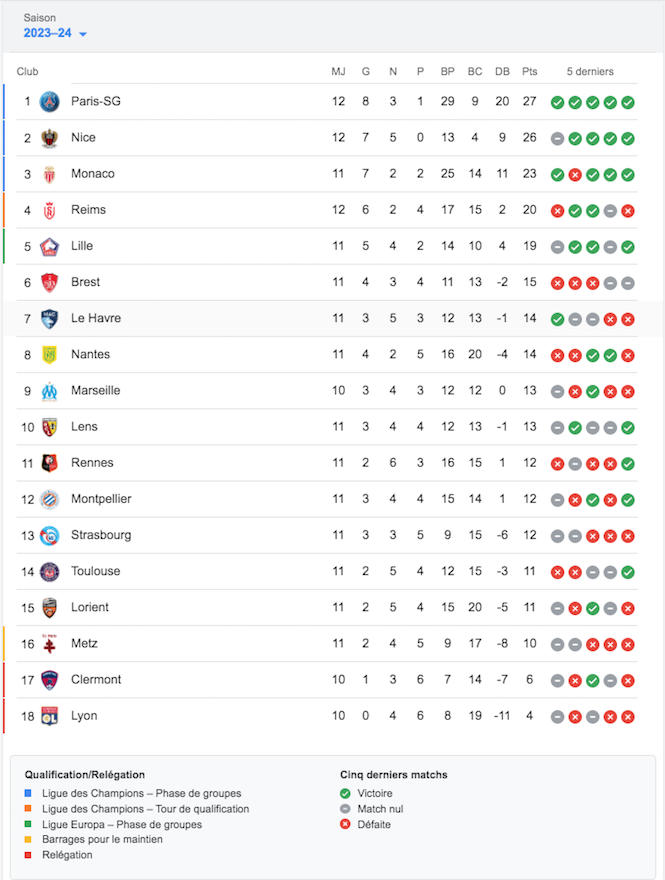Click Le Havre's green victory icon
665x880 pixels.
[557, 319]
